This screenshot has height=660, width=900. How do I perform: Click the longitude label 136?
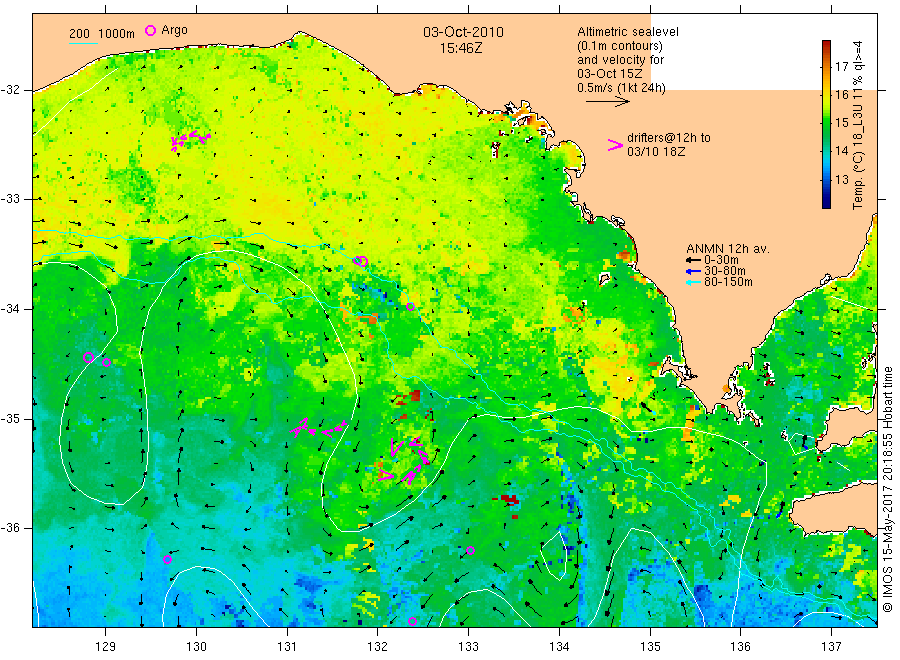[x=740, y=647]
